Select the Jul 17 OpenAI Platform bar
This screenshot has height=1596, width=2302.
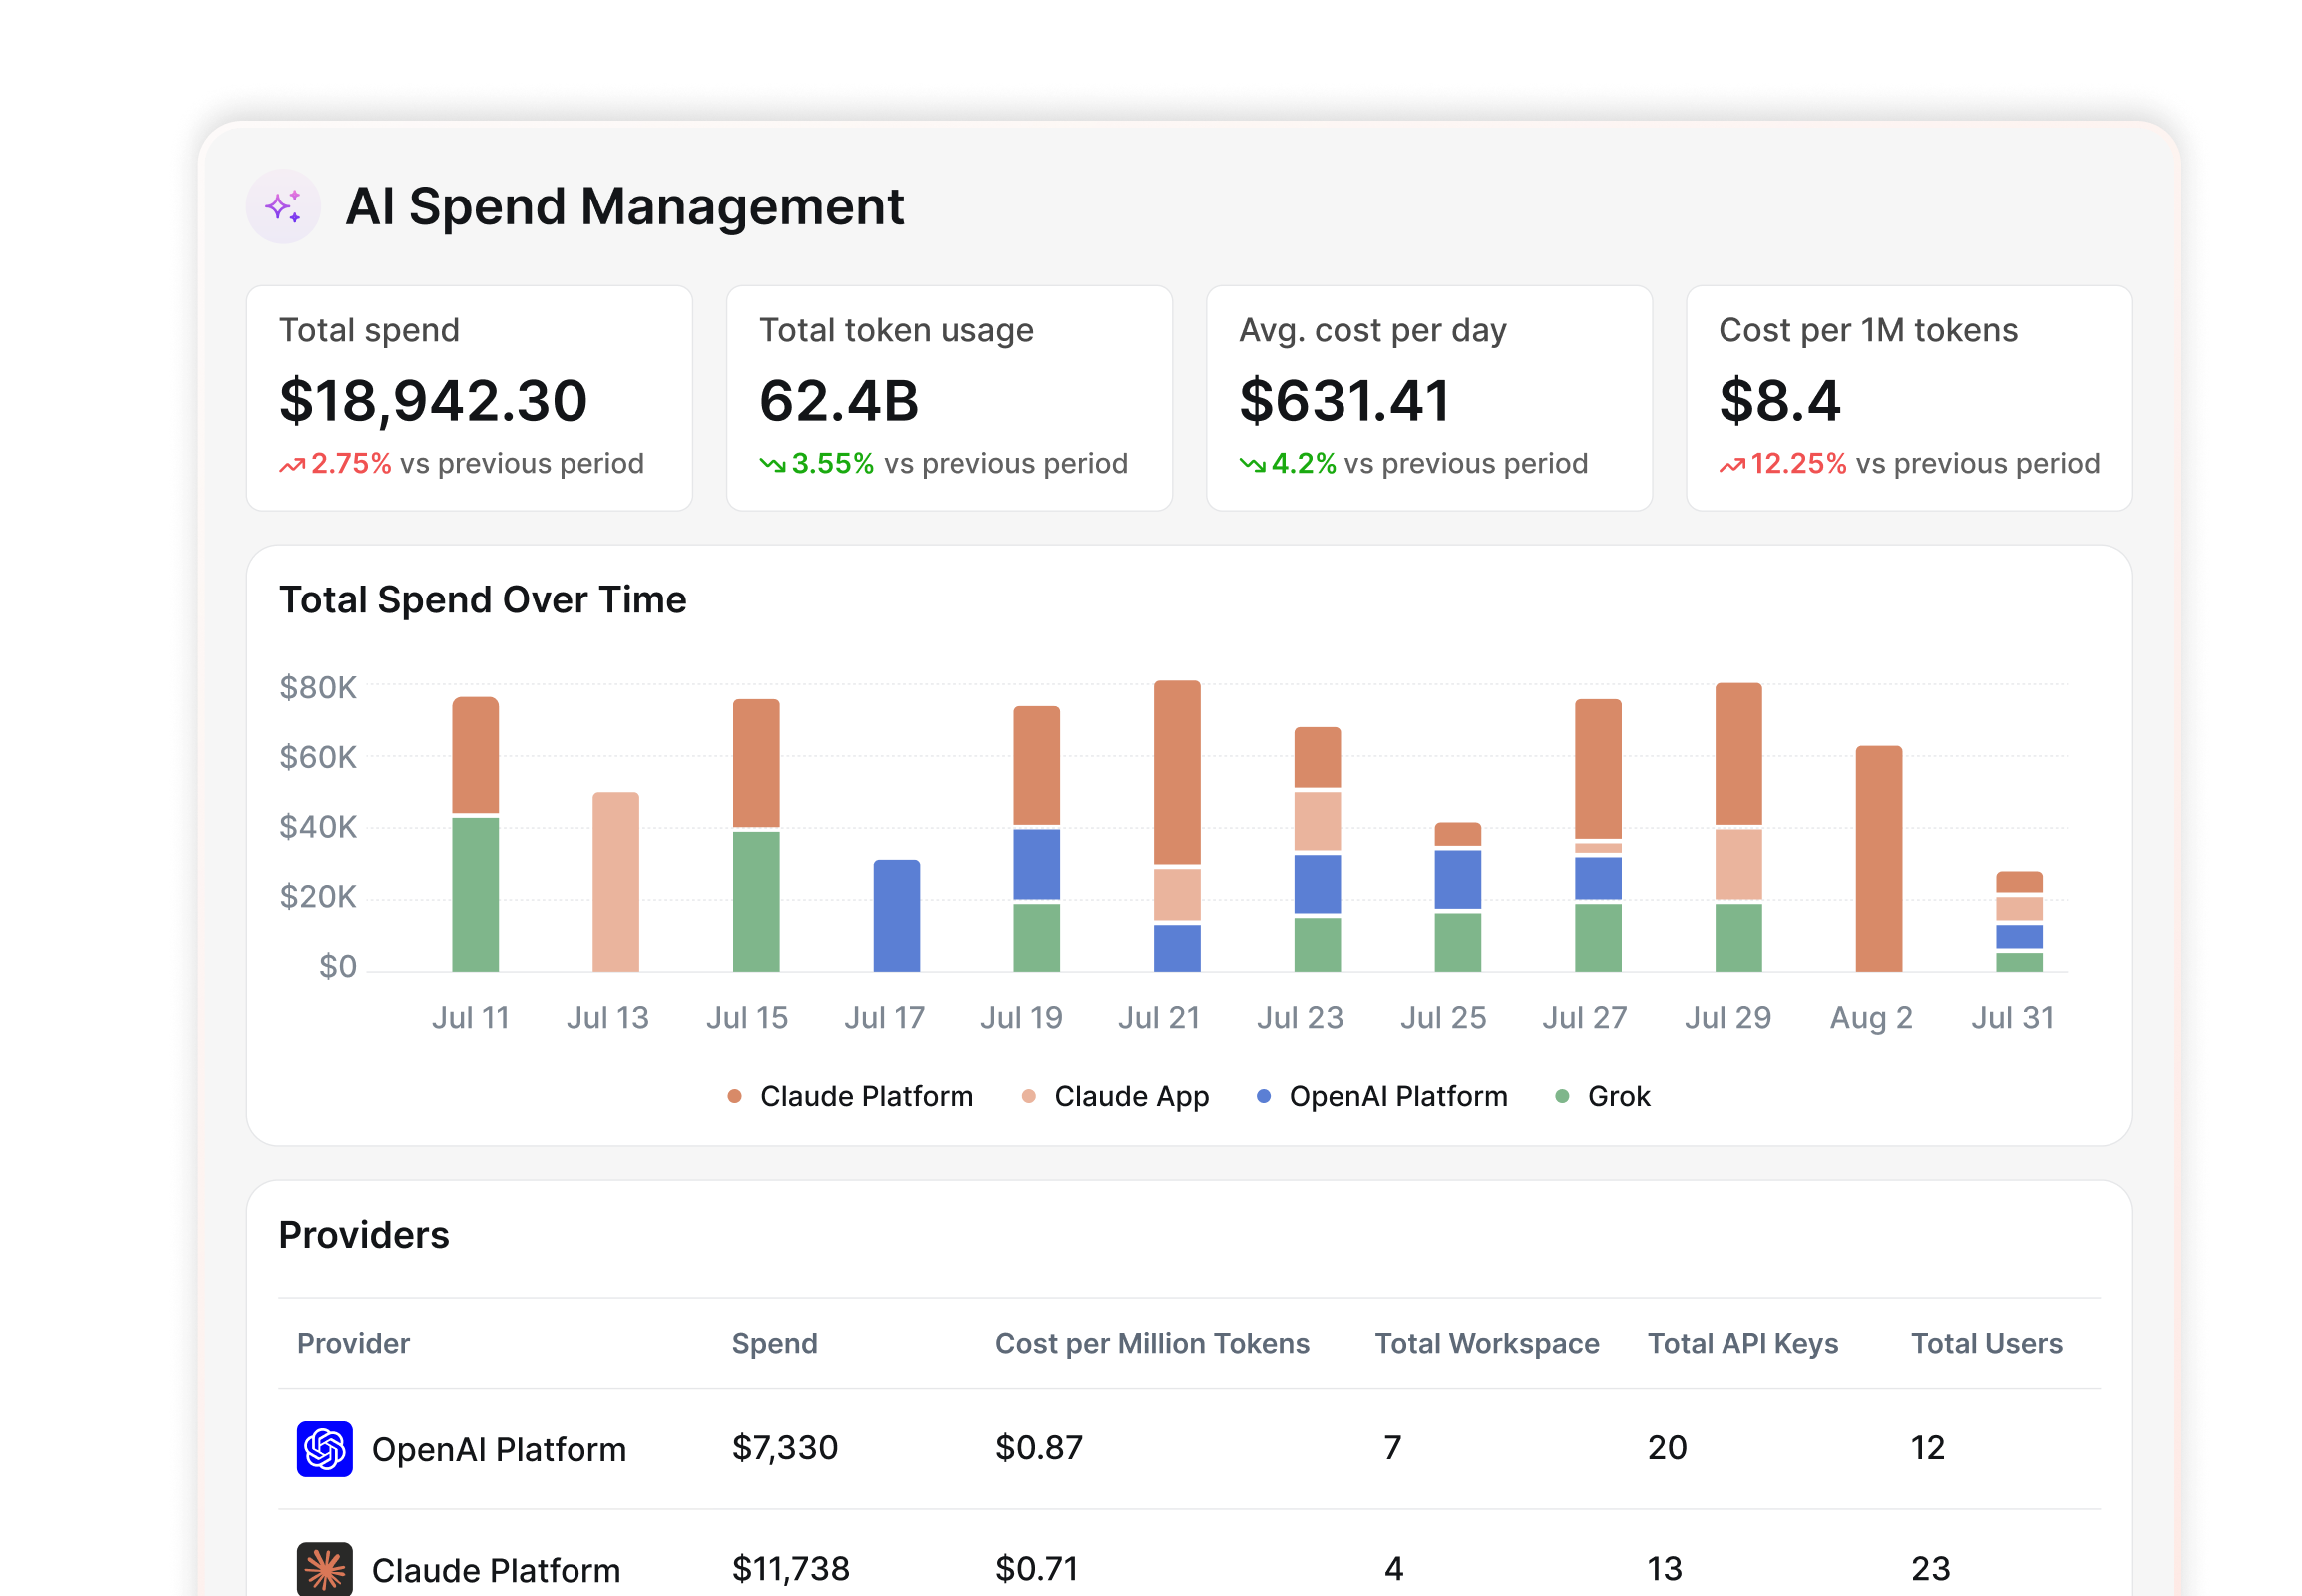(x=896, y=915)
